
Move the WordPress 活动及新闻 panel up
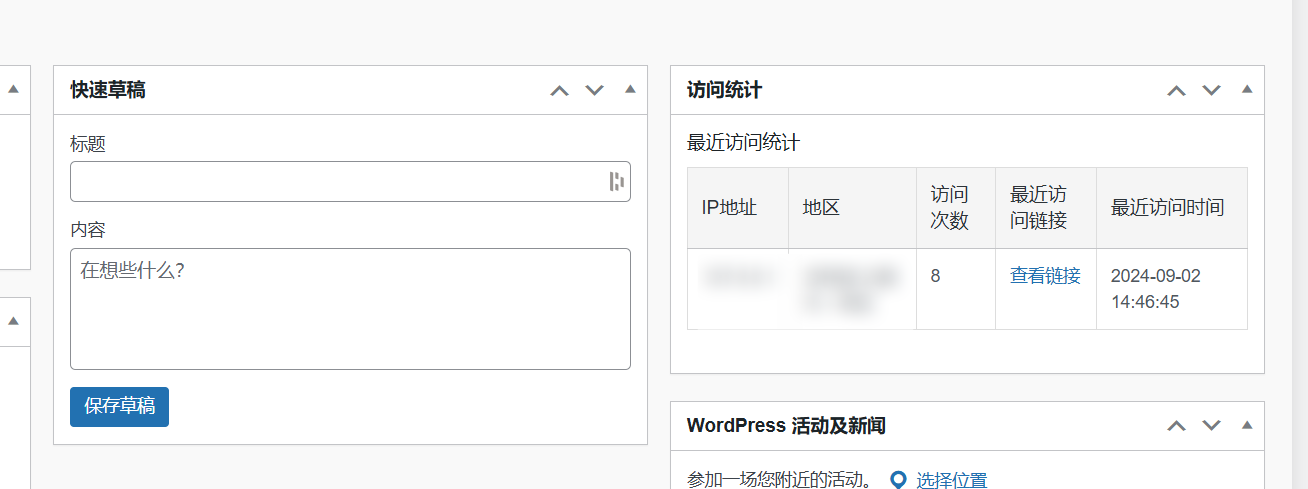1176,426
